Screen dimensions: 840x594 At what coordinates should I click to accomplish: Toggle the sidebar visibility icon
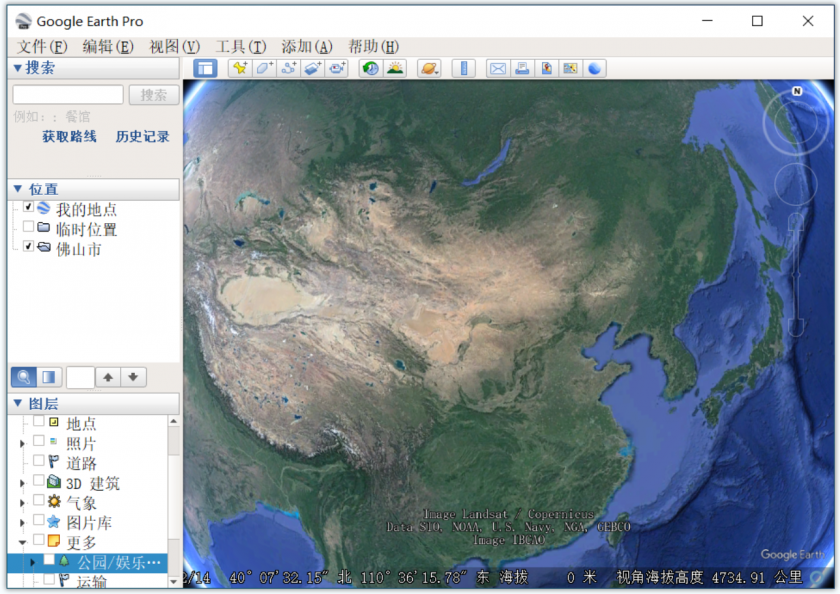pos(205,69)
